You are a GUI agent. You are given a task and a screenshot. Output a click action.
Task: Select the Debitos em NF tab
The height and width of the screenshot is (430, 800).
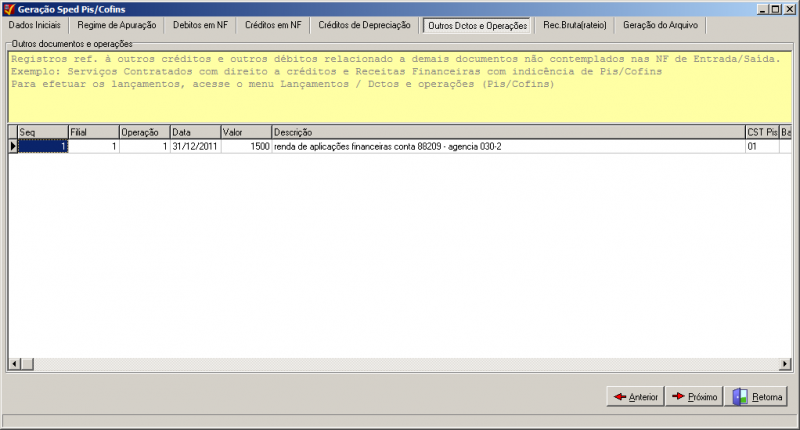tap(201, 25)
